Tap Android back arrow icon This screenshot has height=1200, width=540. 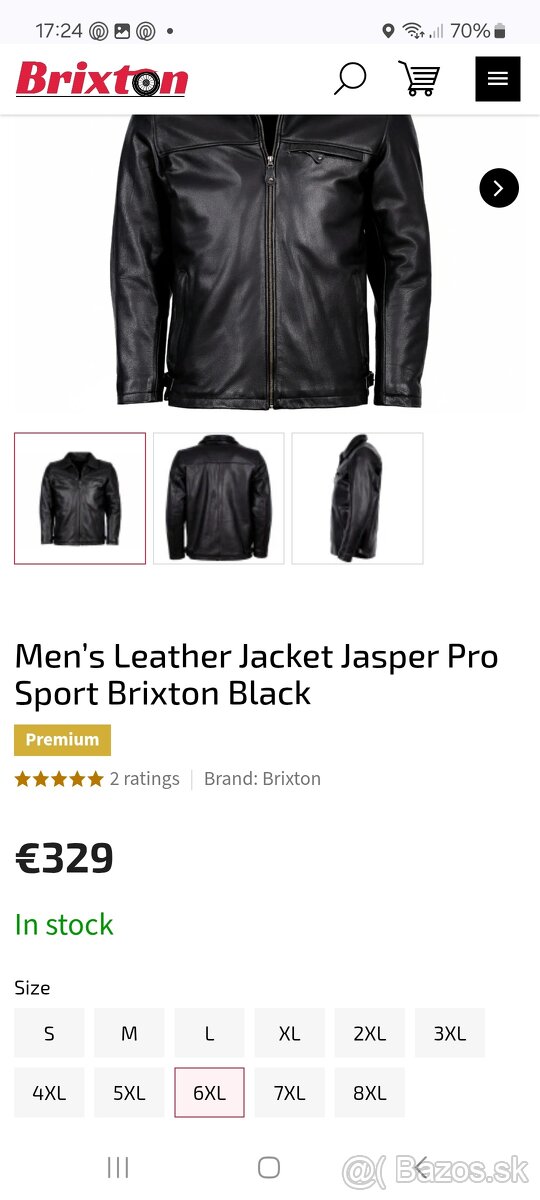[x=421, y=1167]
